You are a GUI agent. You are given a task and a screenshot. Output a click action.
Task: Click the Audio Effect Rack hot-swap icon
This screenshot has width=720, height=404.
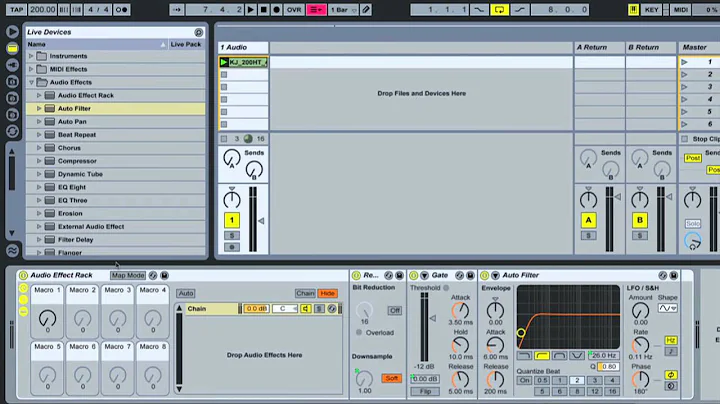tap(153, 275)
